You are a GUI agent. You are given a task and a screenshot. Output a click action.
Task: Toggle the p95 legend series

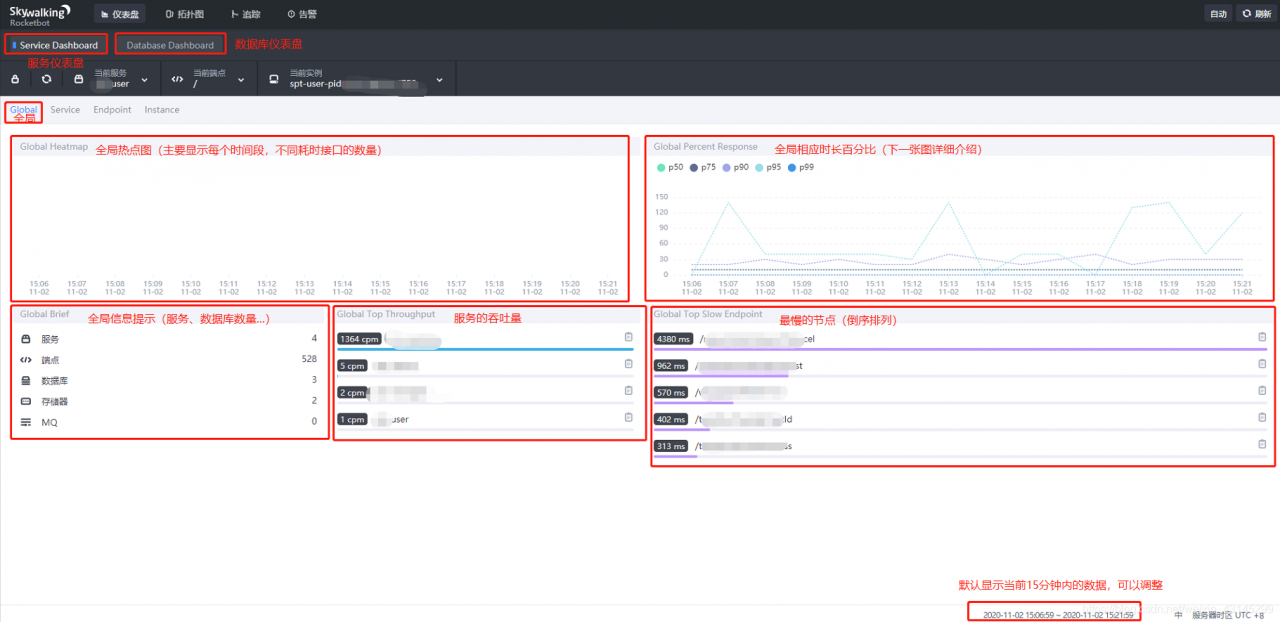pyautogui.click(x=769, y=167)
